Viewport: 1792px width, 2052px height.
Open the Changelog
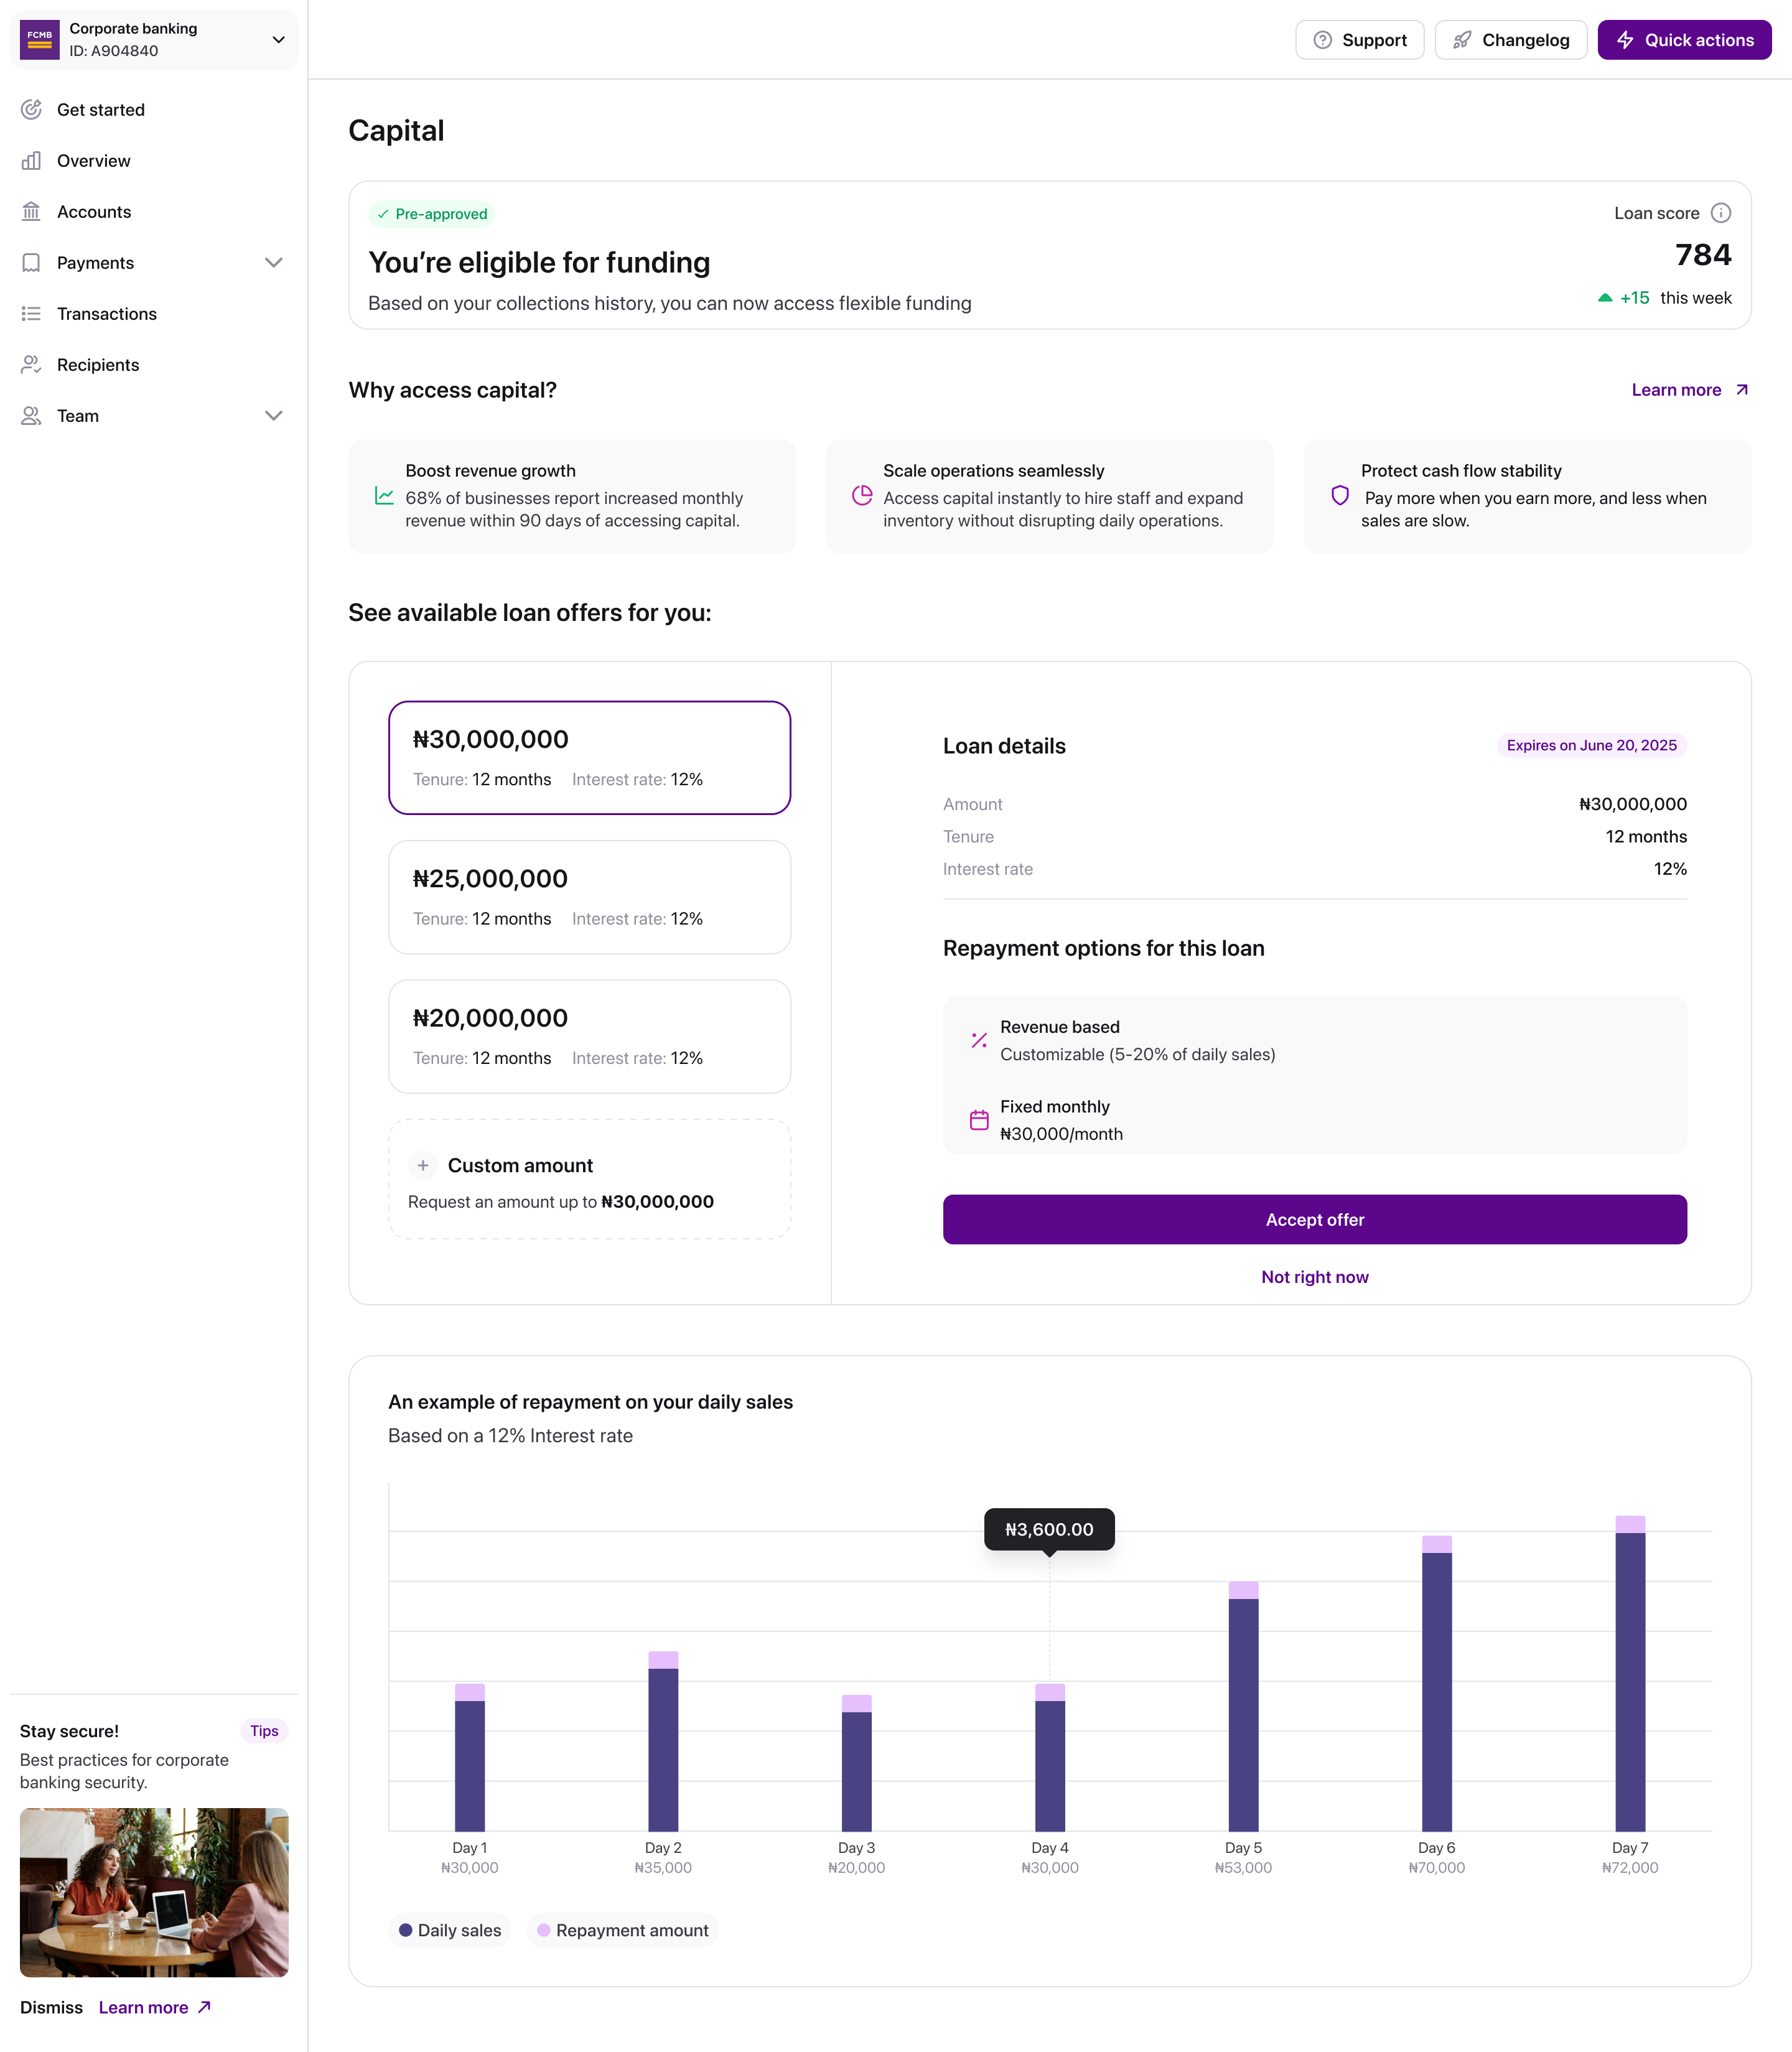pyautogui.click(x=1510, y=40)
